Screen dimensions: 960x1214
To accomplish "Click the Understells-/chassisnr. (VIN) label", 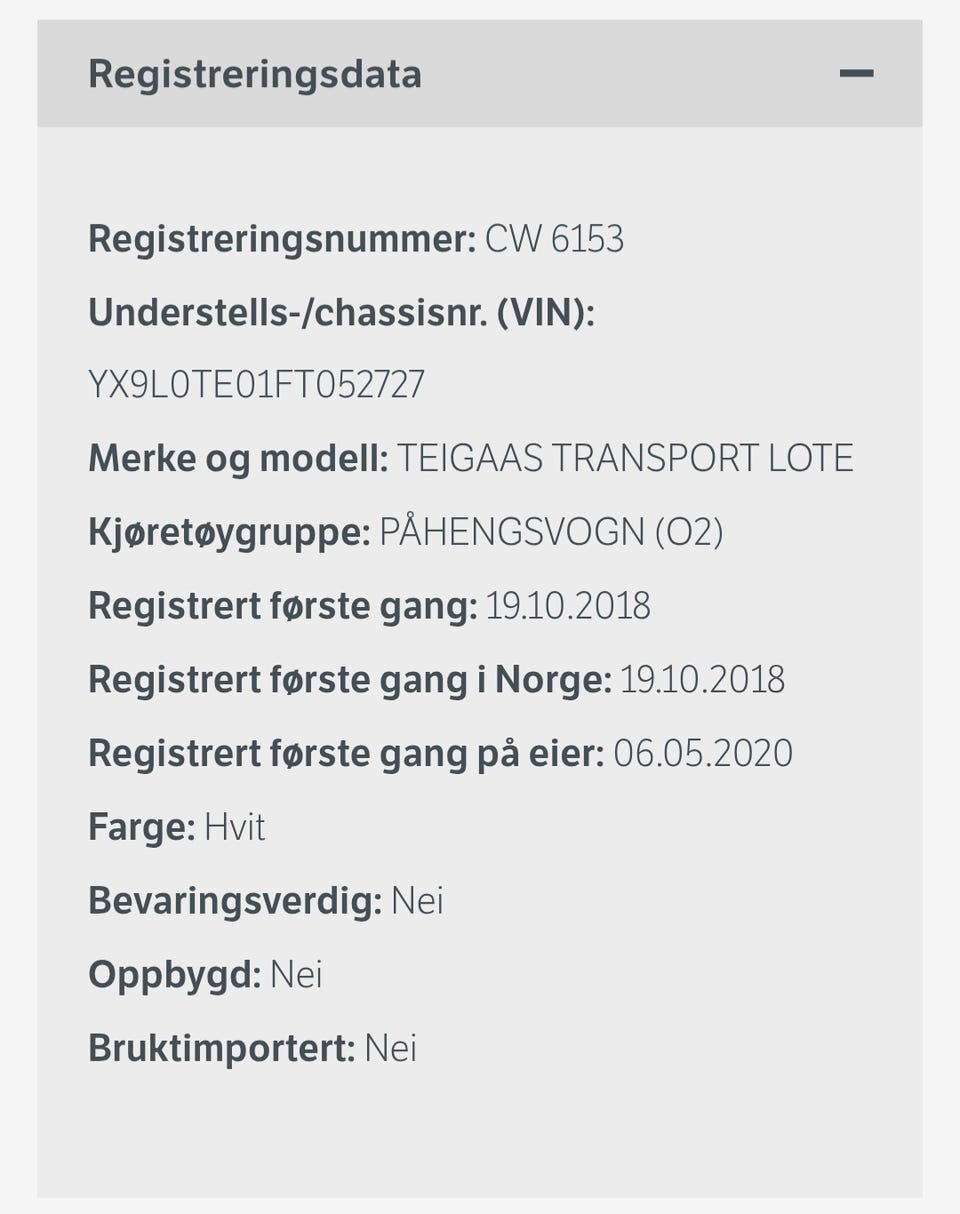I will click(x=341, y=313).
